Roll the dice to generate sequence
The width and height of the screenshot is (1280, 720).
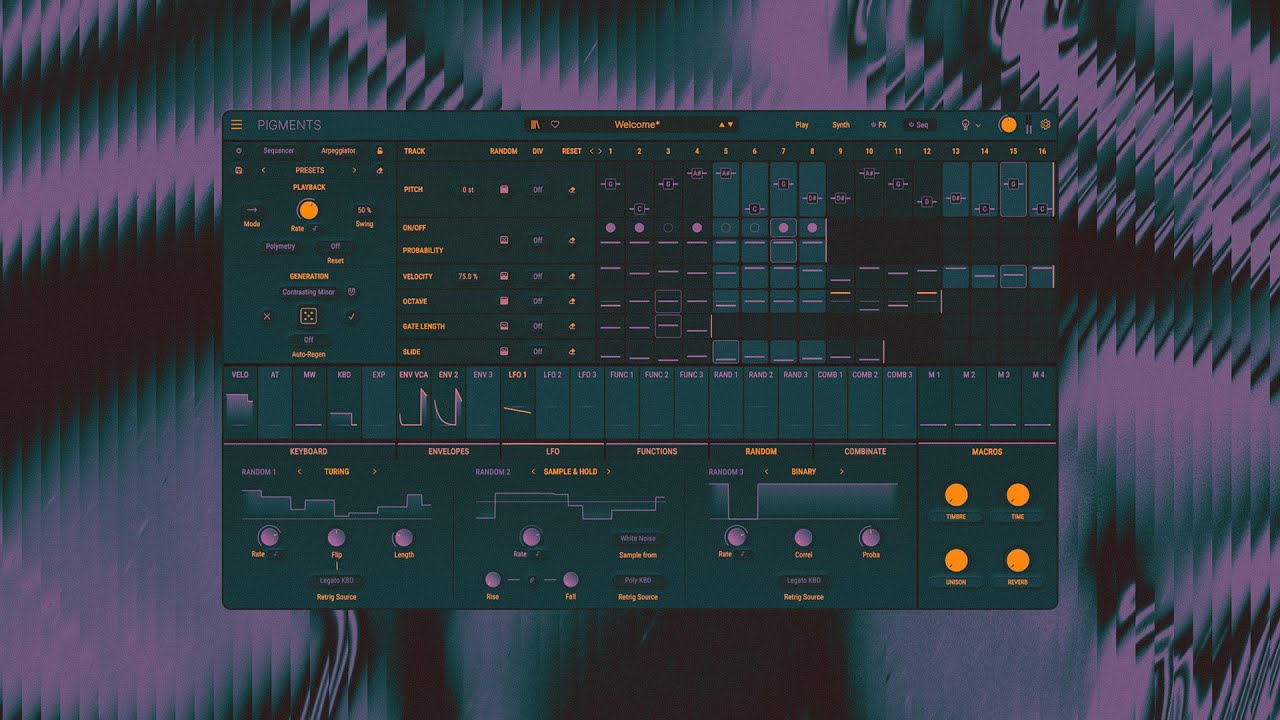click(x=309, y=316)
